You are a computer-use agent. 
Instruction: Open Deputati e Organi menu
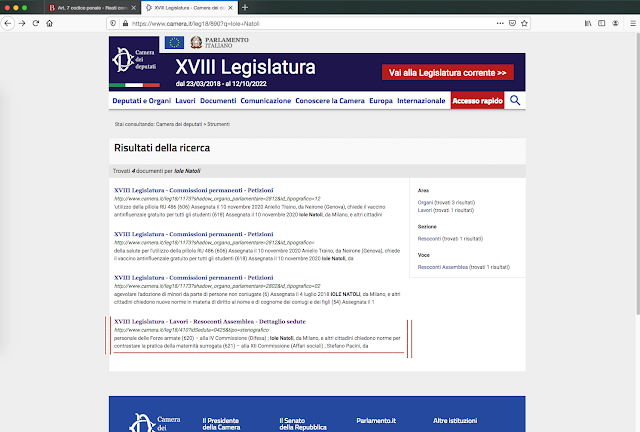[x=142, y=100]
